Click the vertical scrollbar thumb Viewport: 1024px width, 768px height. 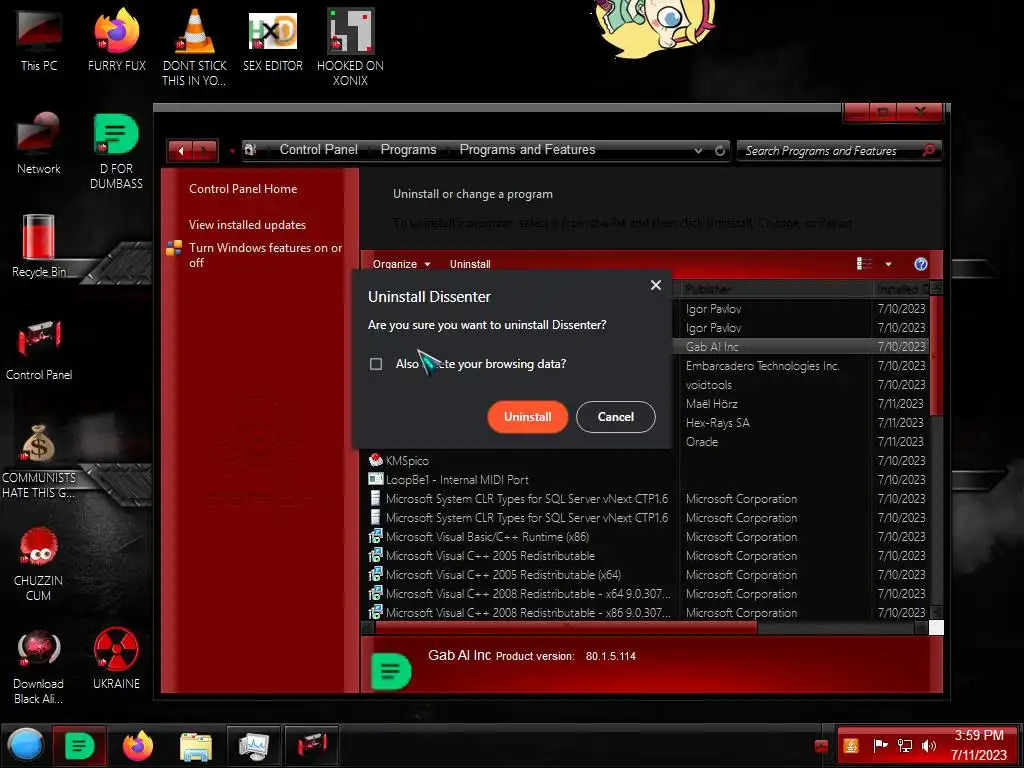tap(935, 356)
